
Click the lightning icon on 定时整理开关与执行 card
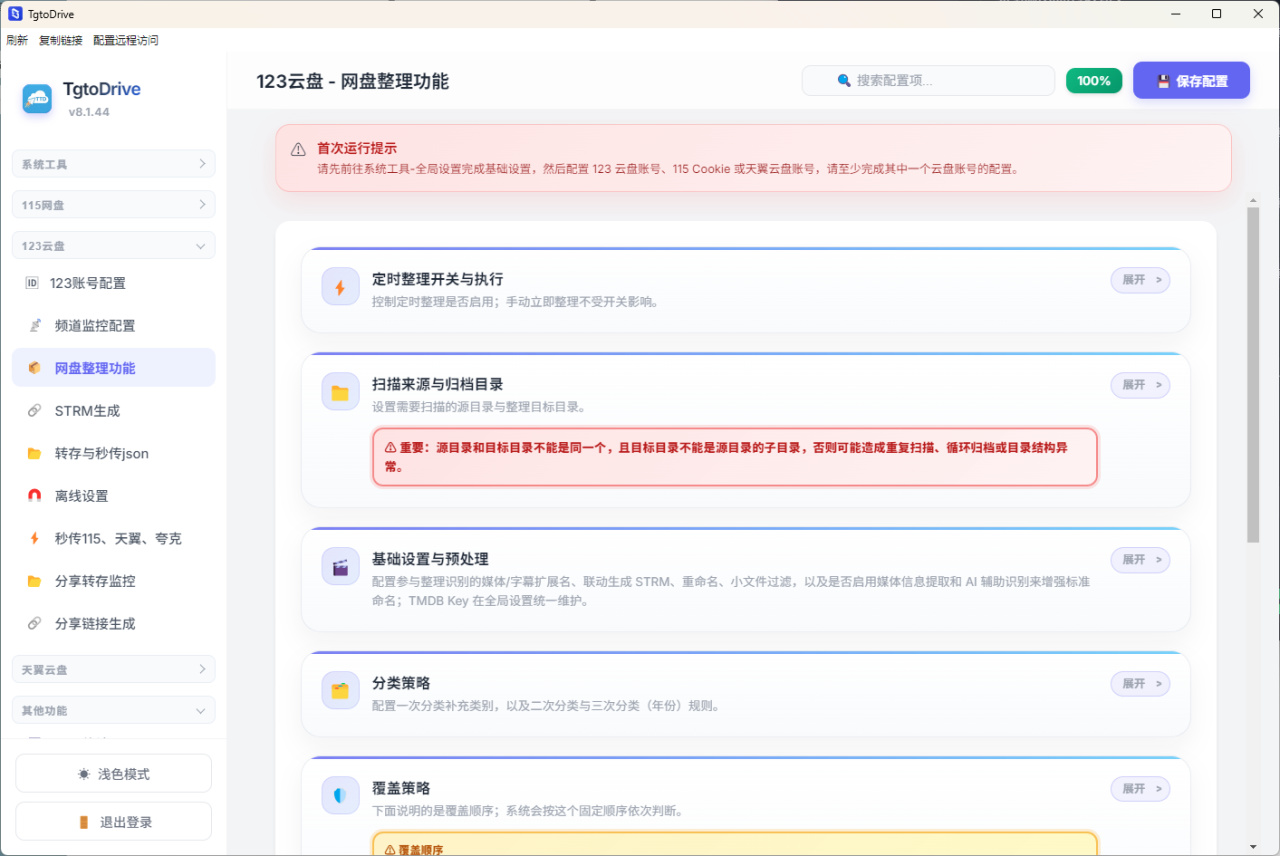340,287
